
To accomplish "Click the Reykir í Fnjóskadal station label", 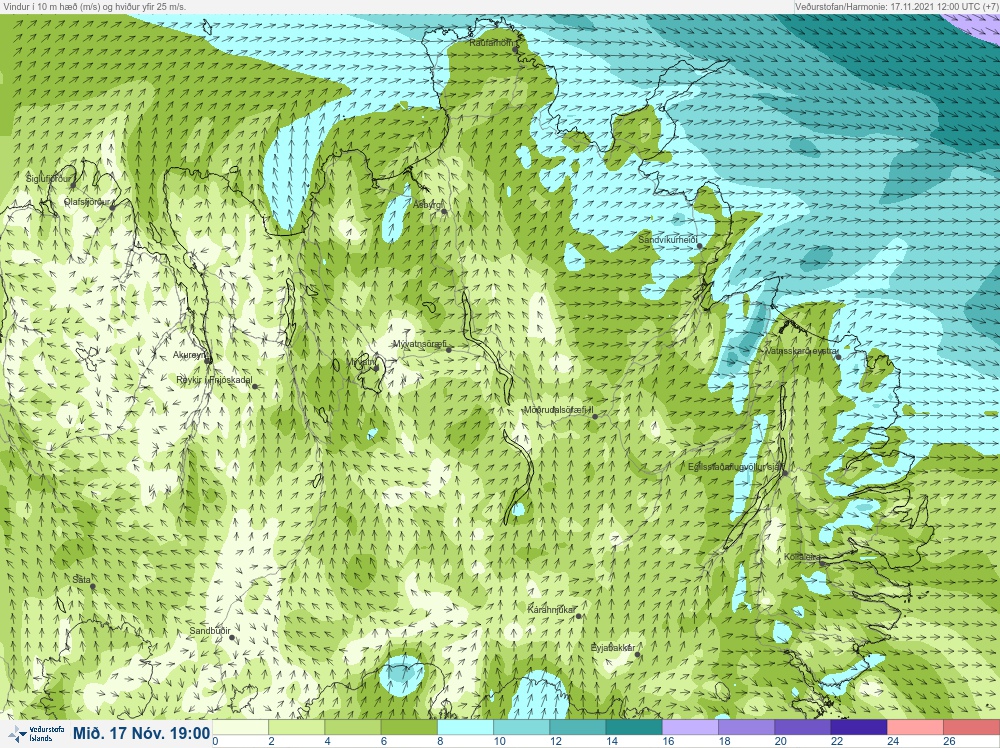I will pyautogui.click(x=214, y=380).
